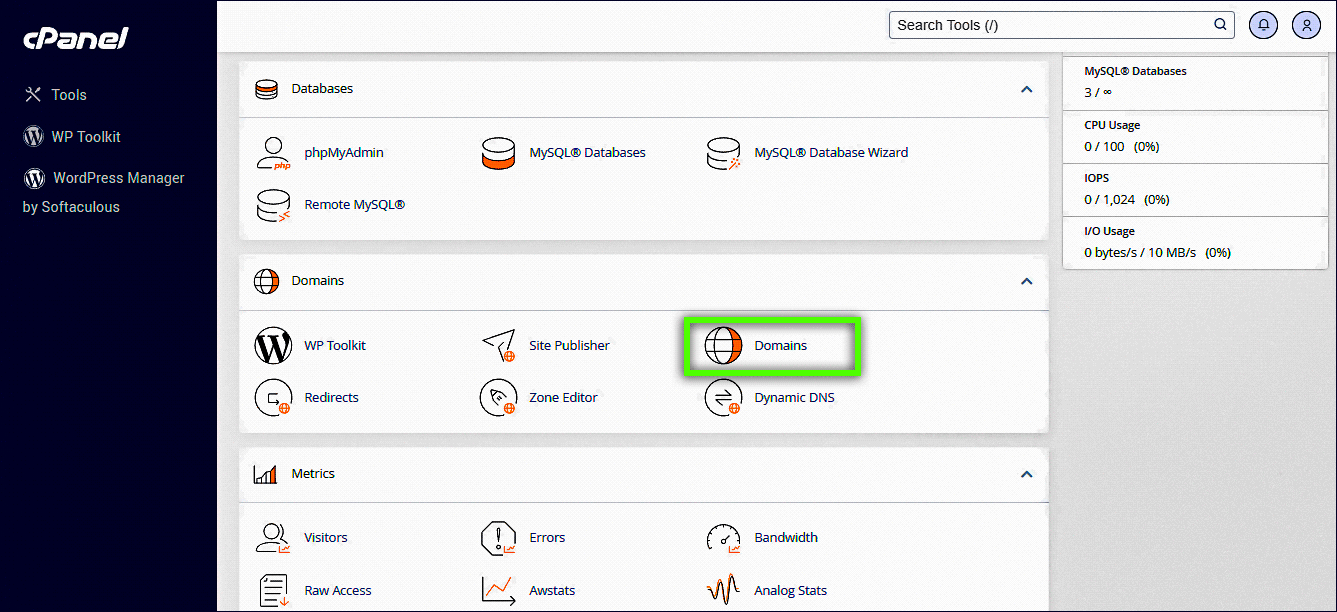This screenshot has width=1337, height=612.
Task: Collapse the Databases section
Action: point(1026,89)
